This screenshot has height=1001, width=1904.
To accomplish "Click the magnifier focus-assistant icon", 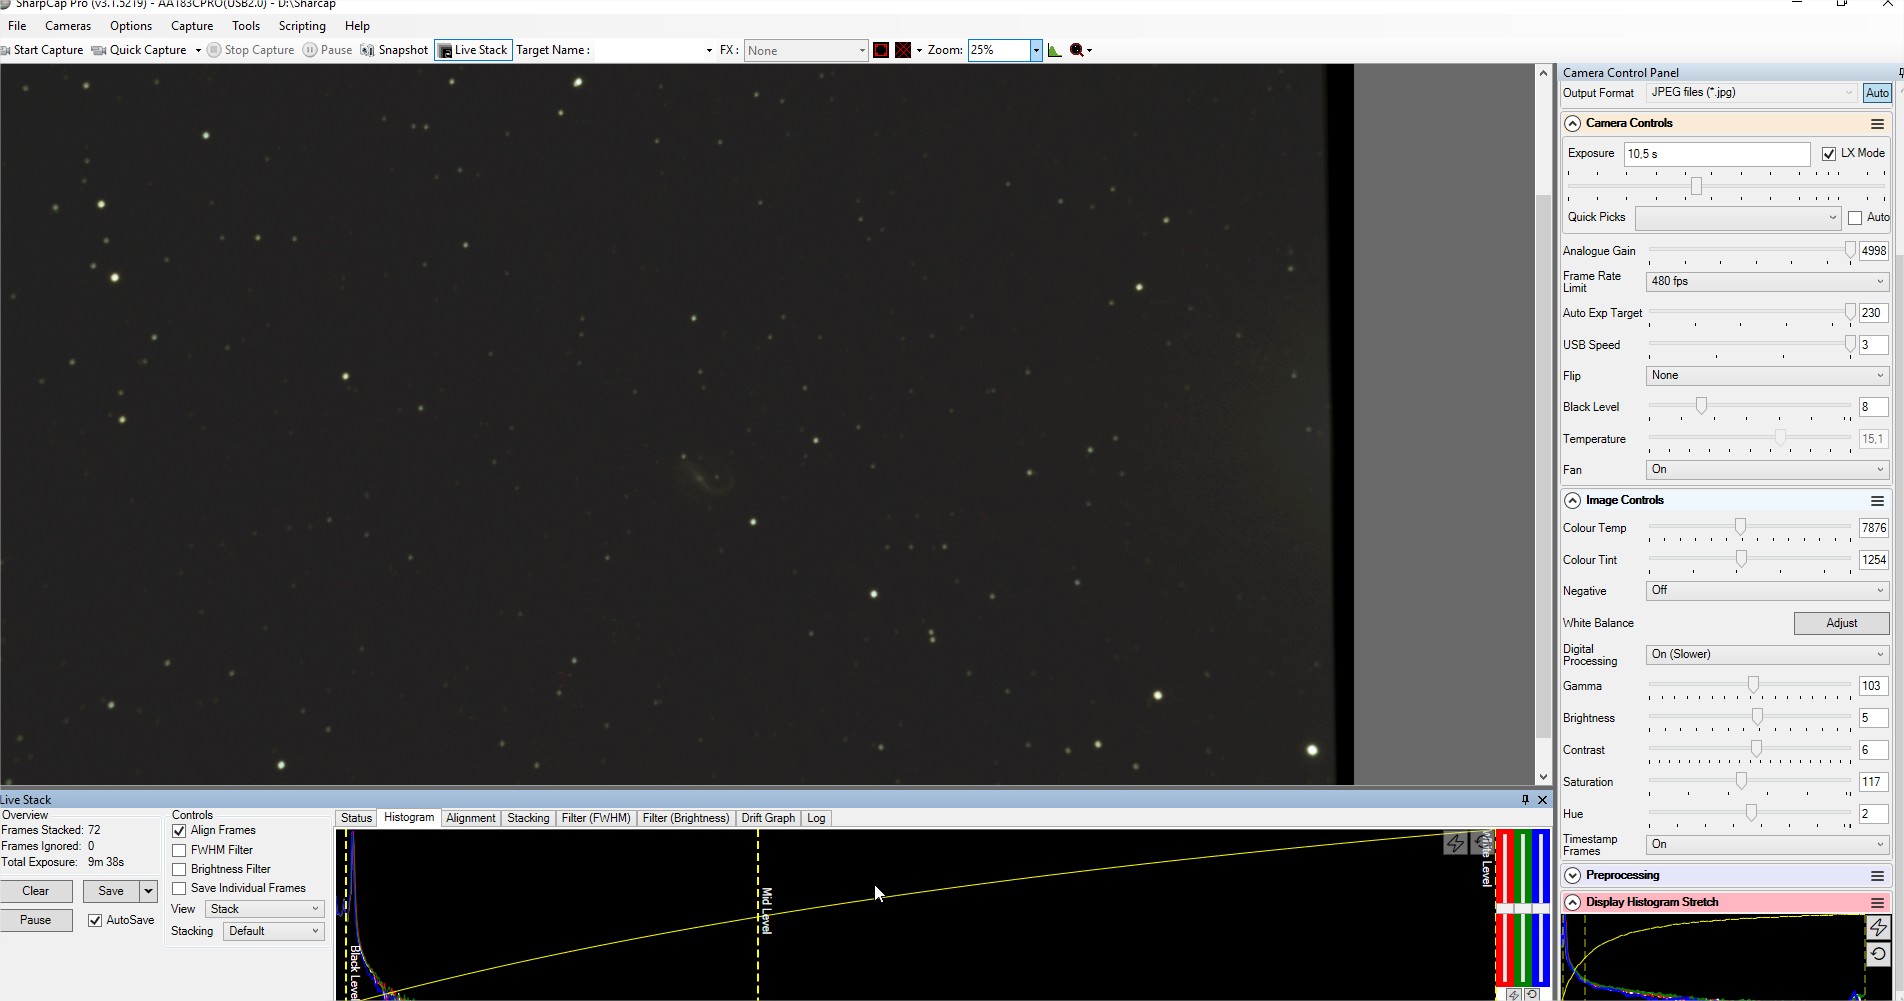I will coord(1077,50).
